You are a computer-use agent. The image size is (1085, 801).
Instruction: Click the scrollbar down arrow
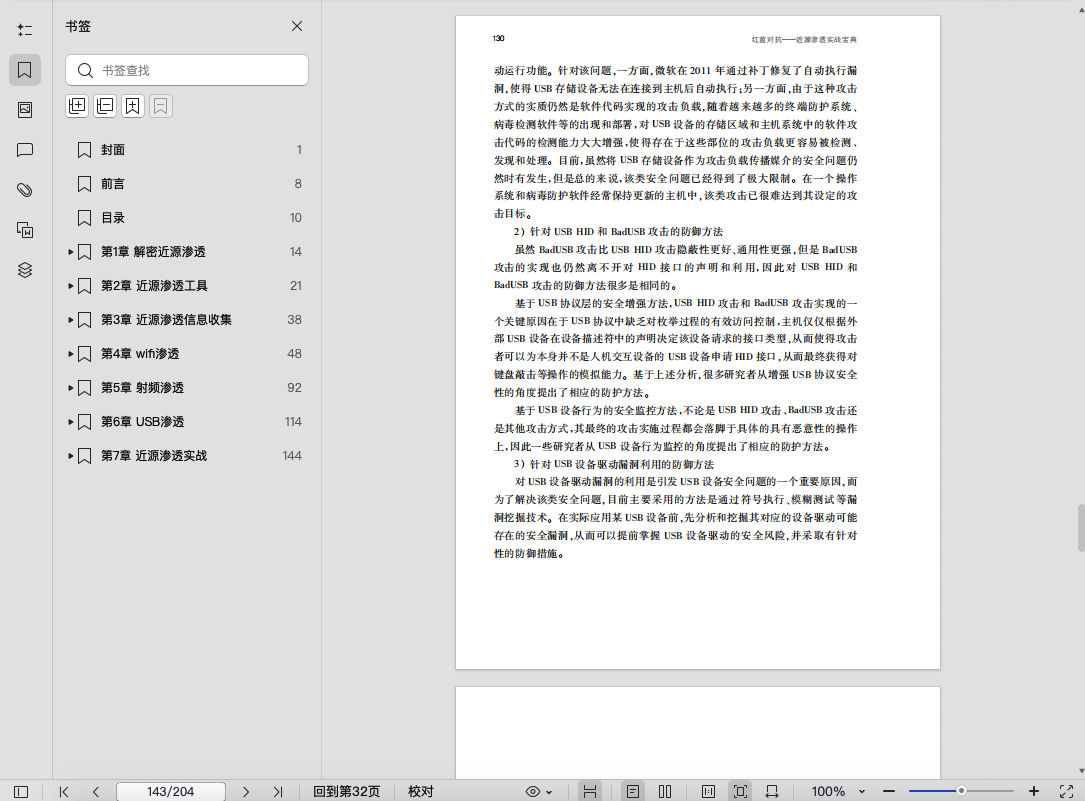1081,771
